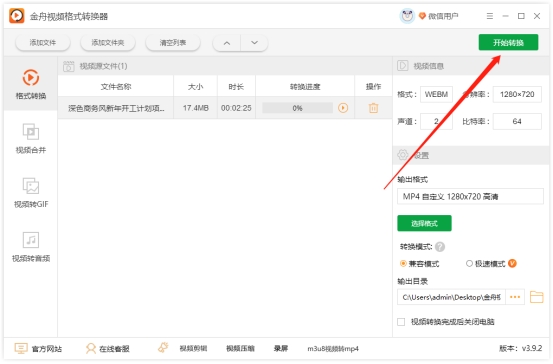
Task: Click the 转换进度 column header
Action: (305, 86)
